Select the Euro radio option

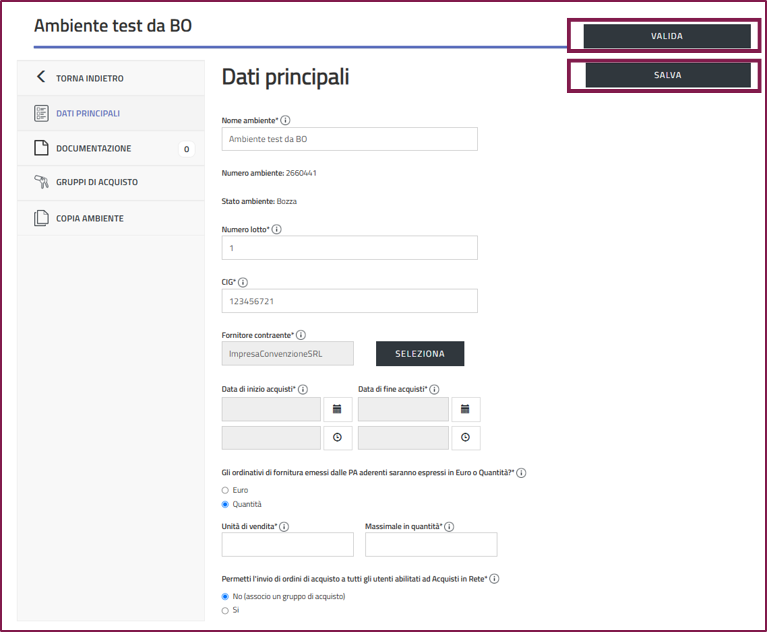(x=225, y=490)
